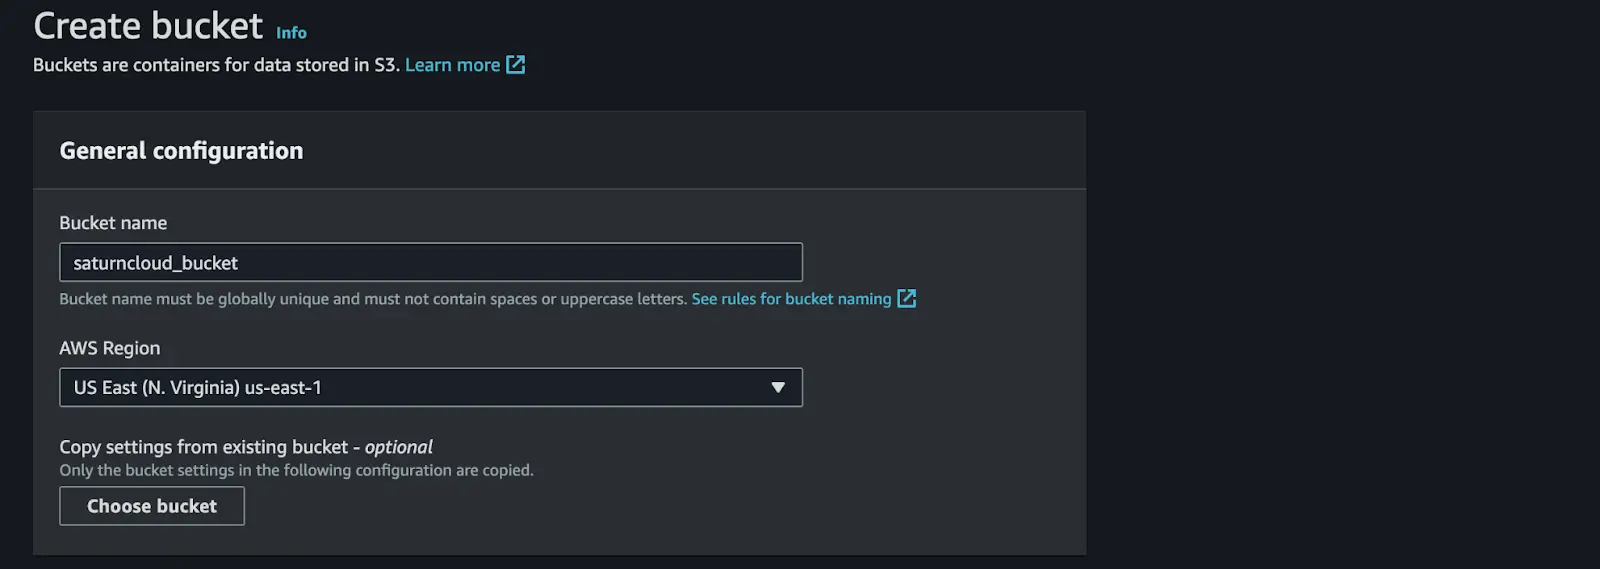Open See rules for bucket naming link
Viewport: 1600px width, 569px height.
[791, 299]
